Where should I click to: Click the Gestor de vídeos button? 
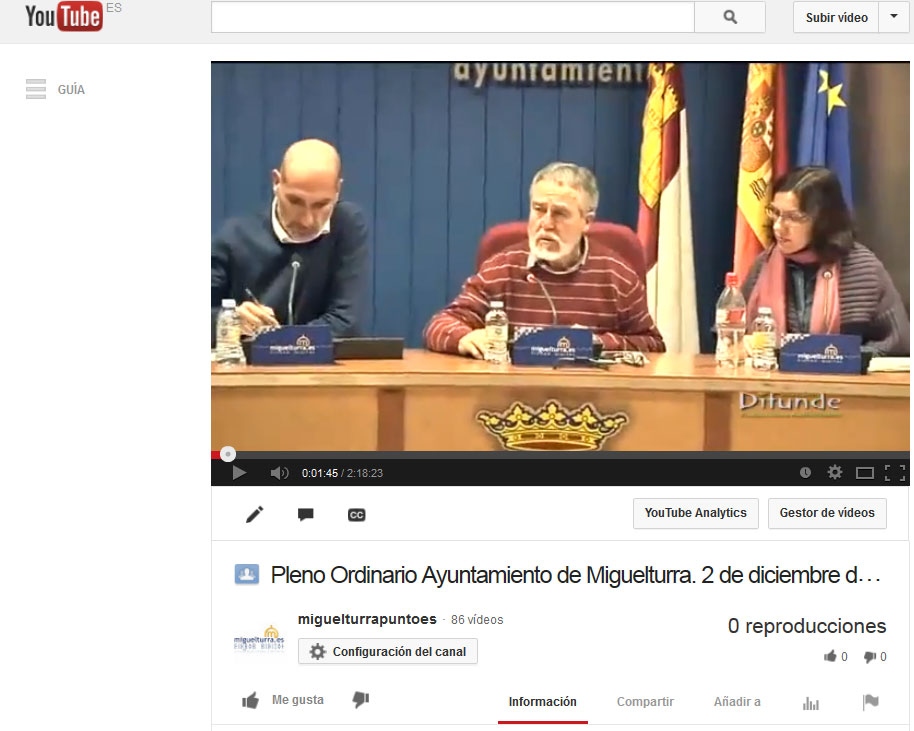[x=827, y=513]
